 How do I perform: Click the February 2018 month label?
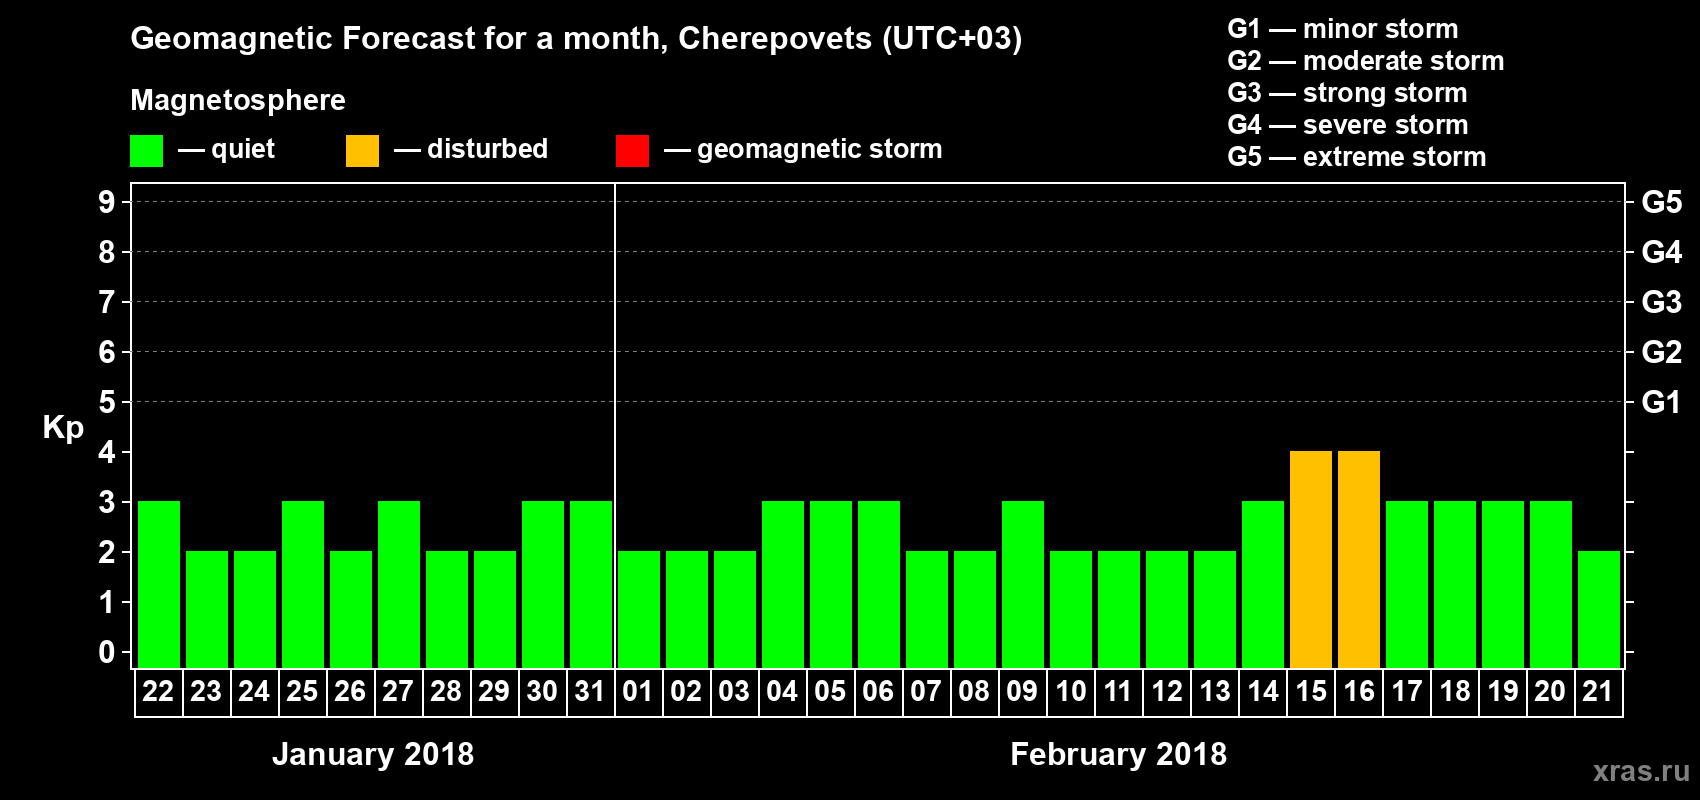pos(1118,754)
